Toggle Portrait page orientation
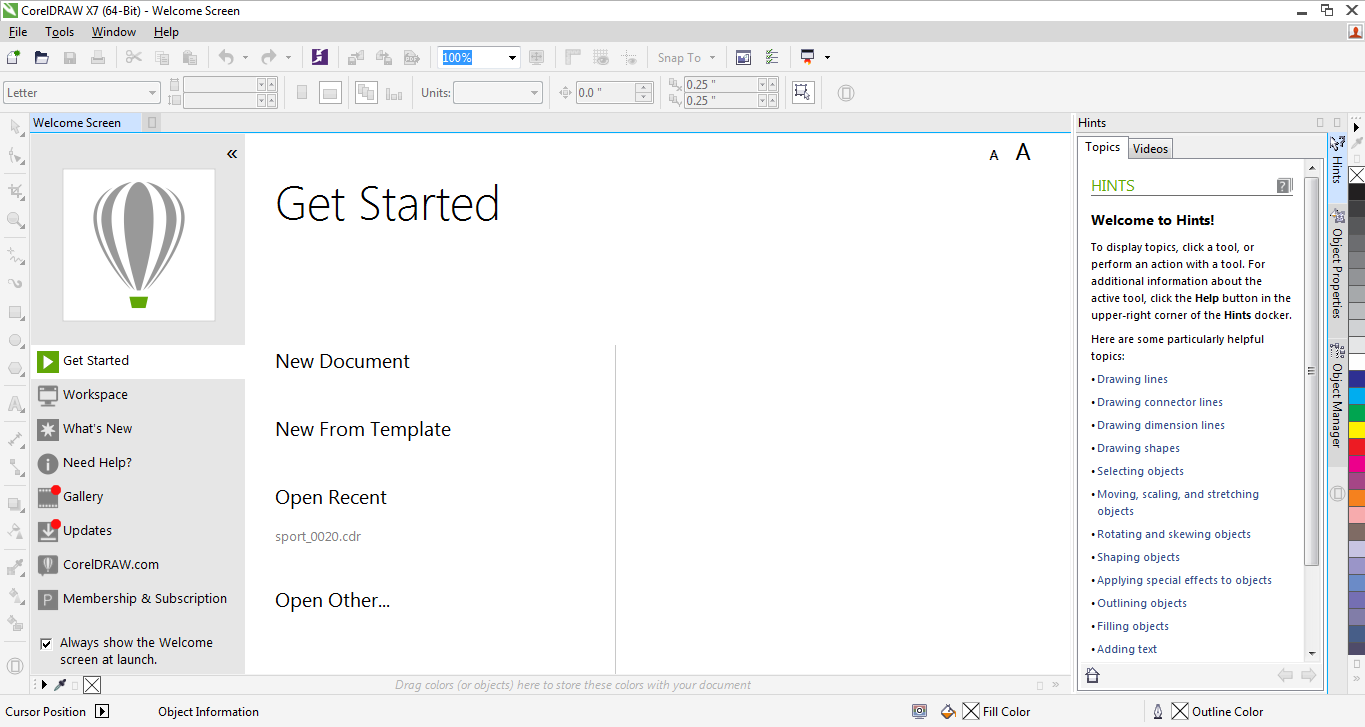The height and width of the screenshot is (727, 1365). point(303,93)
